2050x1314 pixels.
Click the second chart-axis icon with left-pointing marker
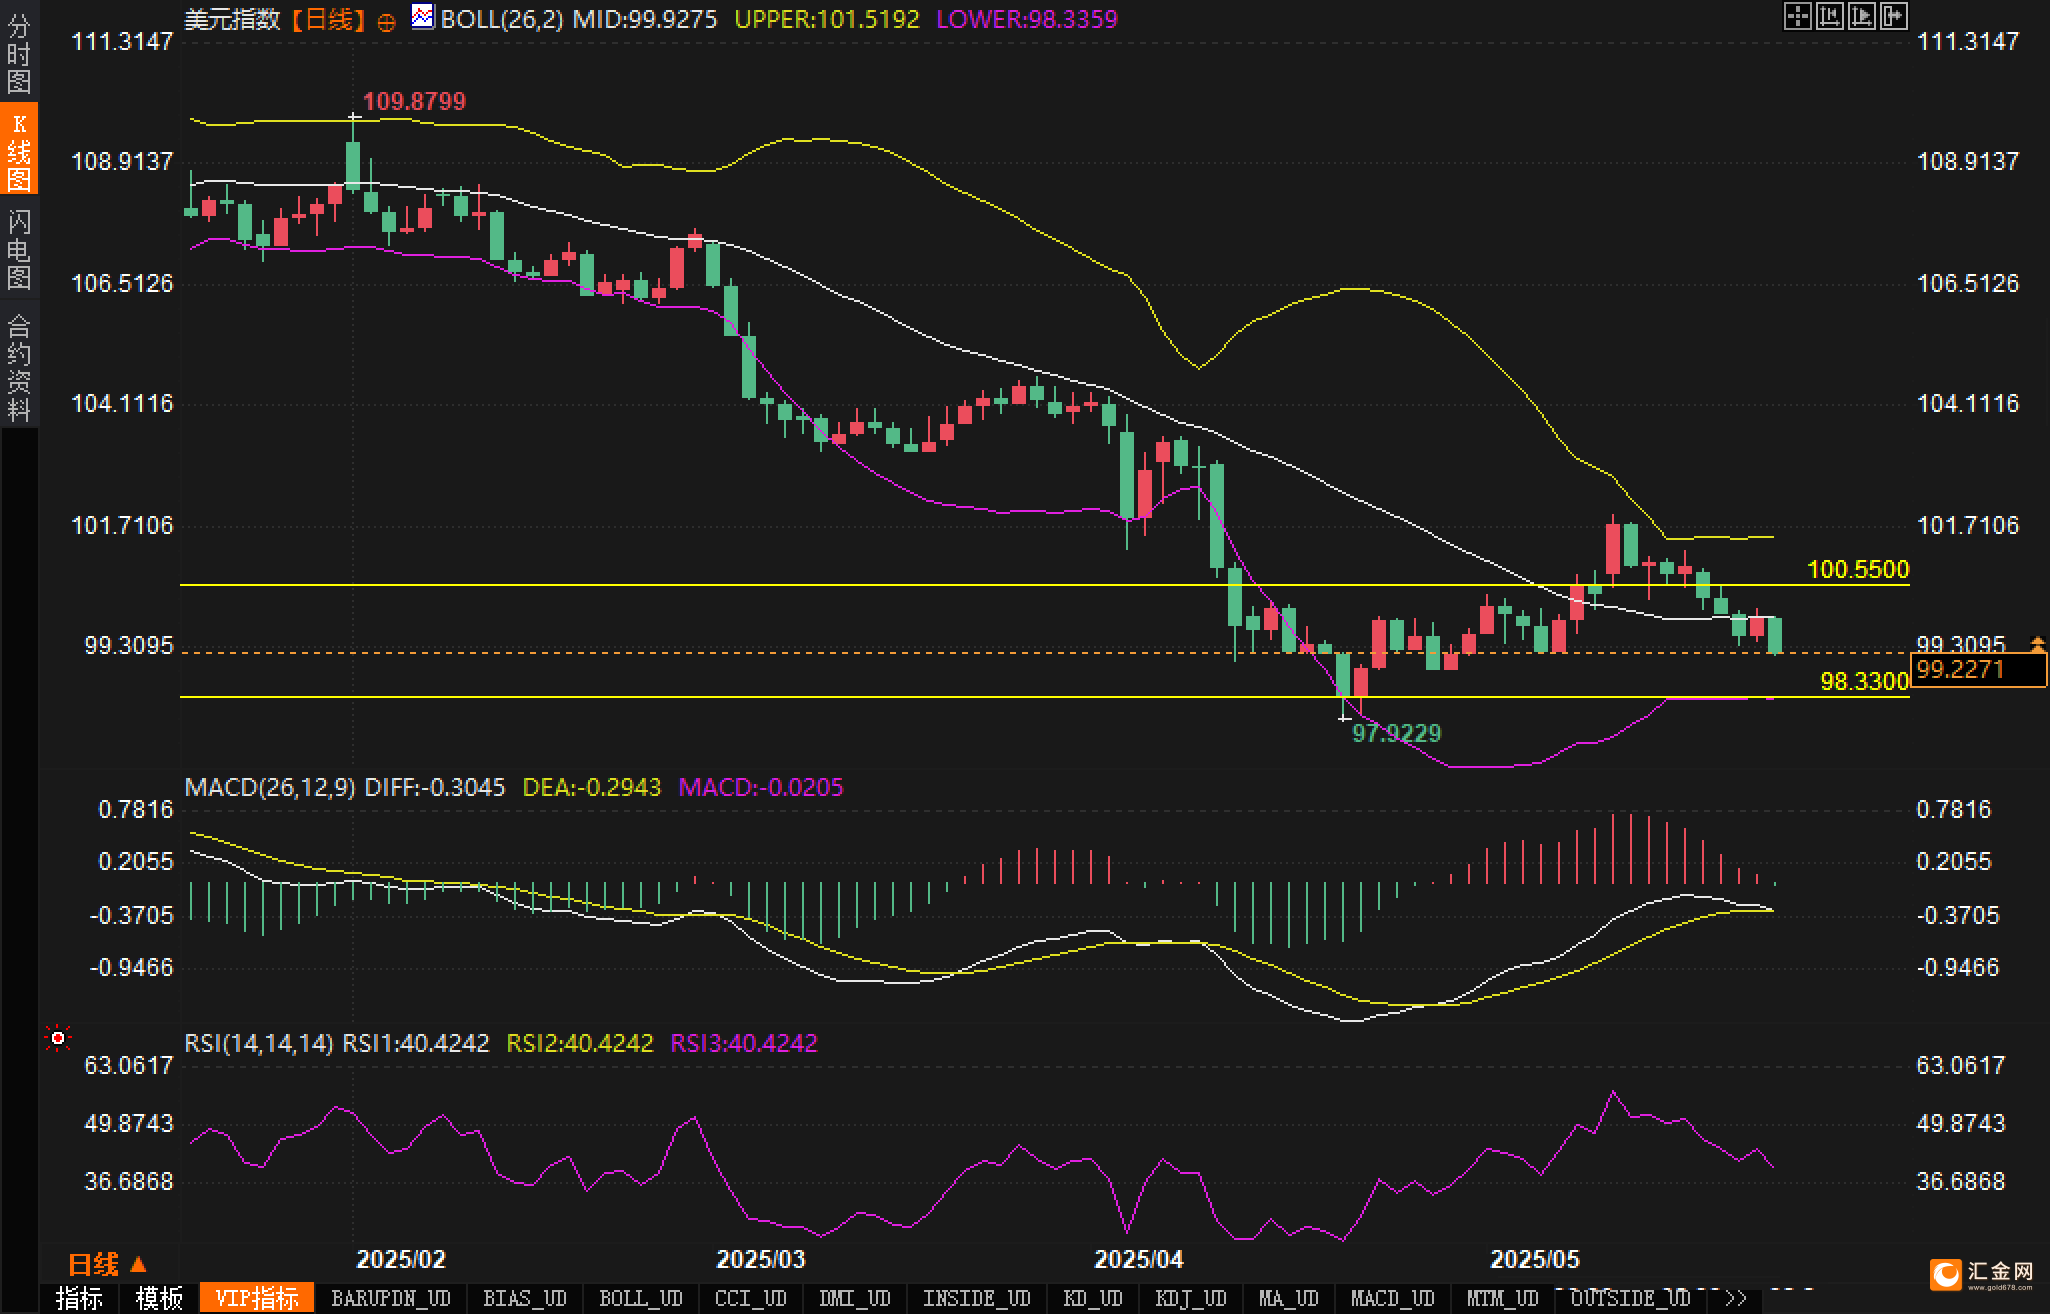click(x=1829, y=16)
